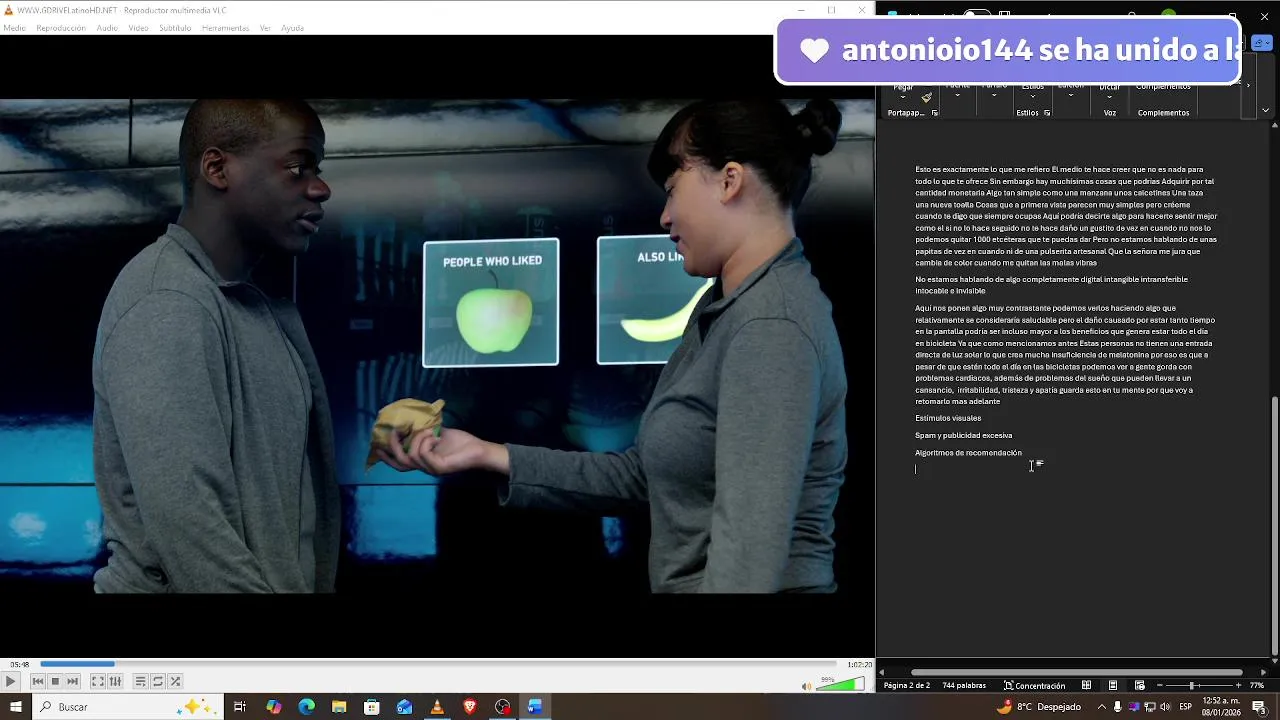Mute VLC with the speaker icon
1280x720 pixels.
tap(807, 686)
